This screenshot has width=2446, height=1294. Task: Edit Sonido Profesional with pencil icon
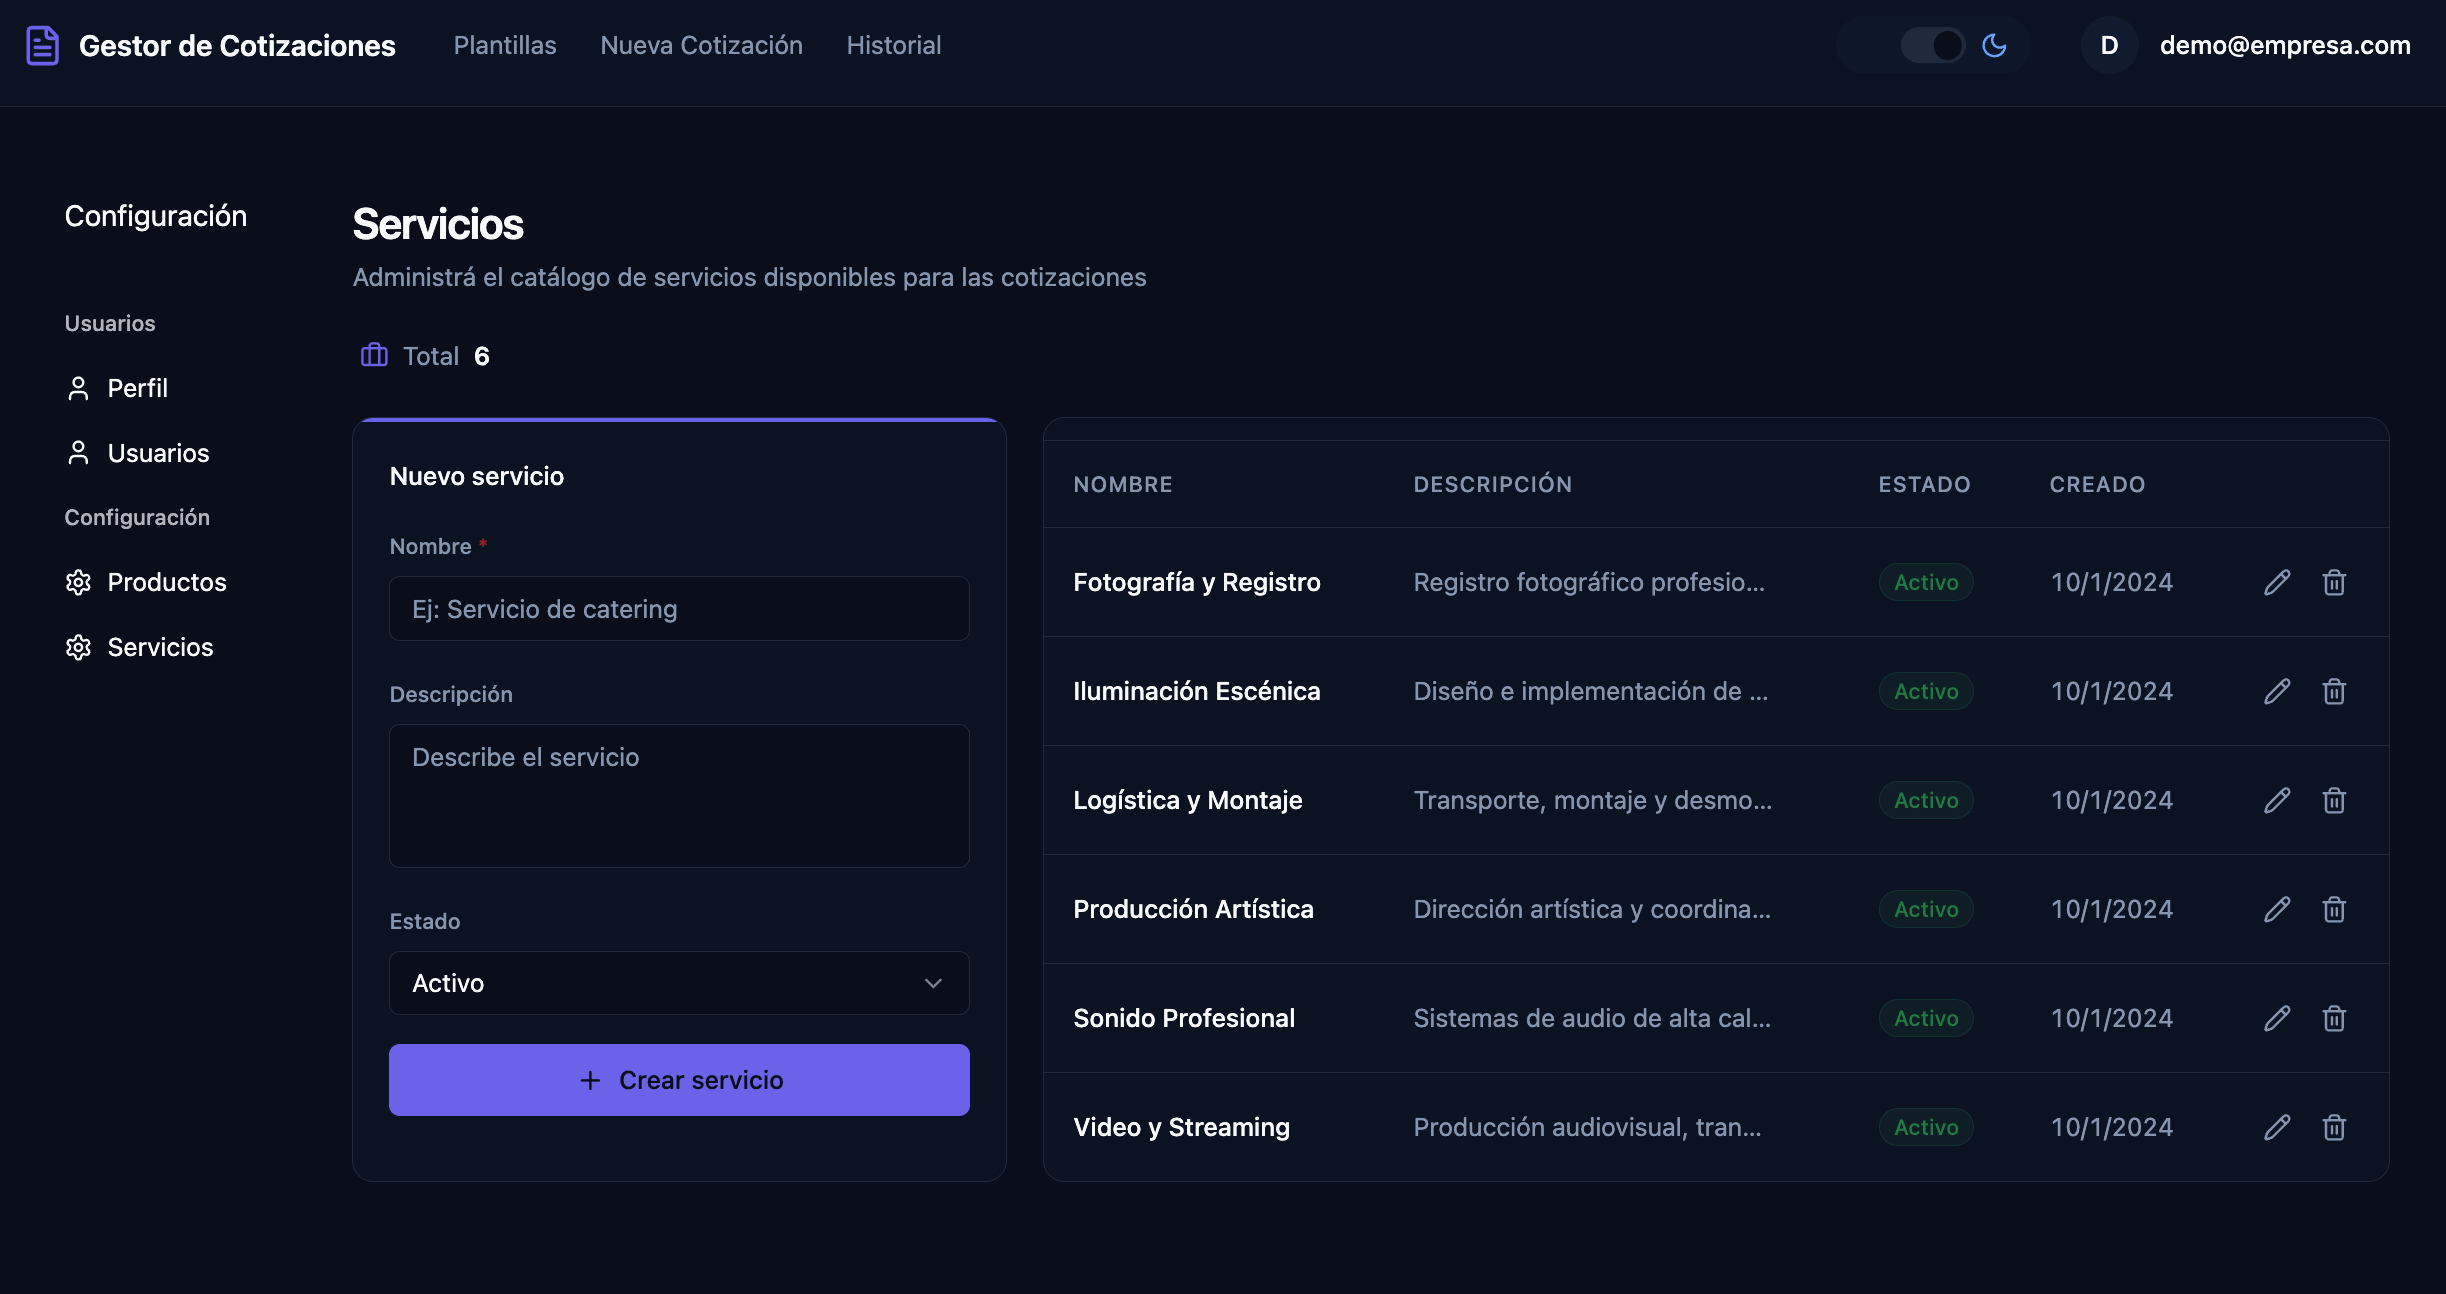(2277, 1018)
